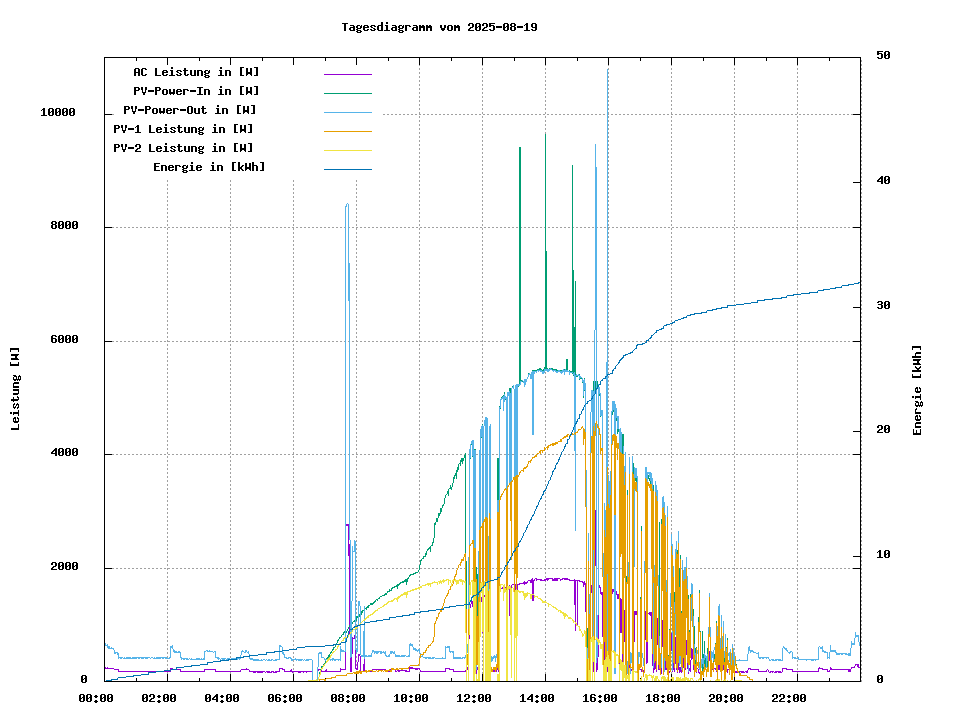The height and width of the screenshot is (720, 960).
Task: Click the right axis title Energie [kWh]
Action: click(917, 390)
